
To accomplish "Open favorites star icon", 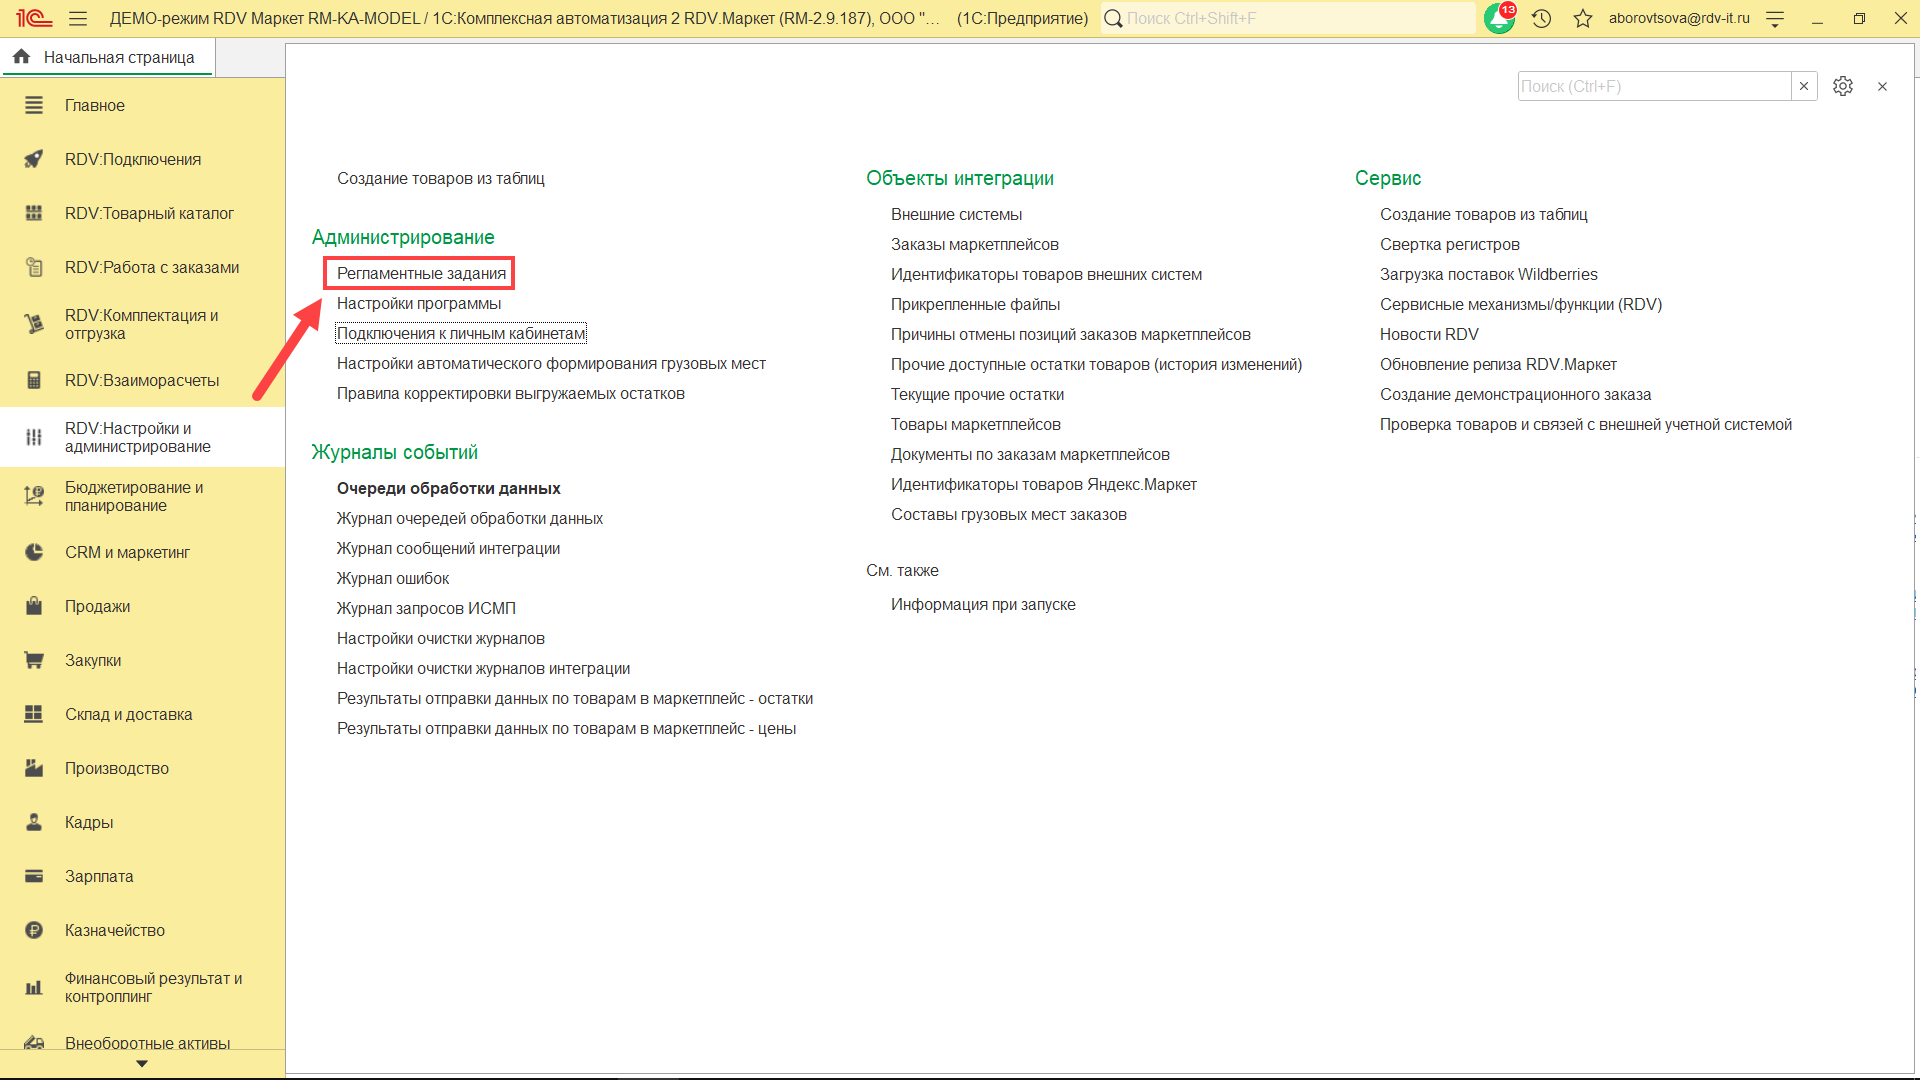I will pos(1583,18).
